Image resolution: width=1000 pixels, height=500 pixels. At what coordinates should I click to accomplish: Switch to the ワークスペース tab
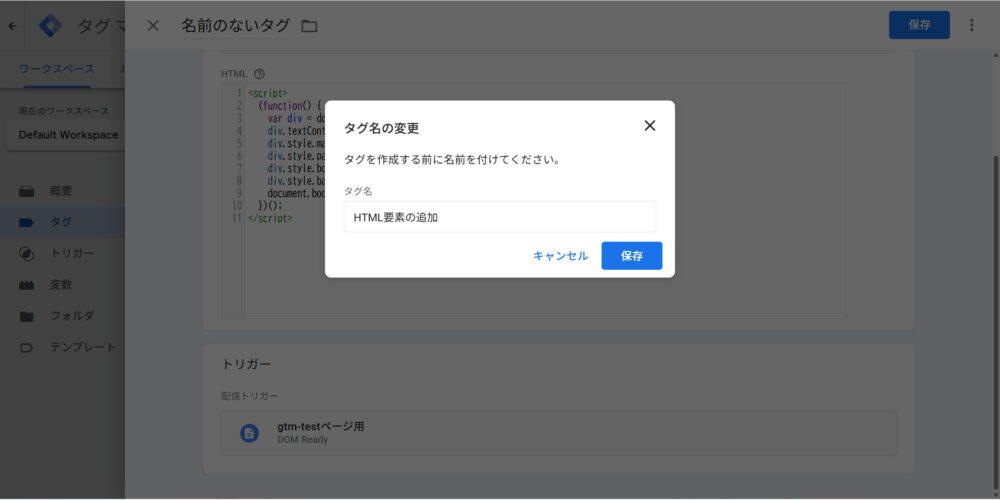tap(57, 69)
